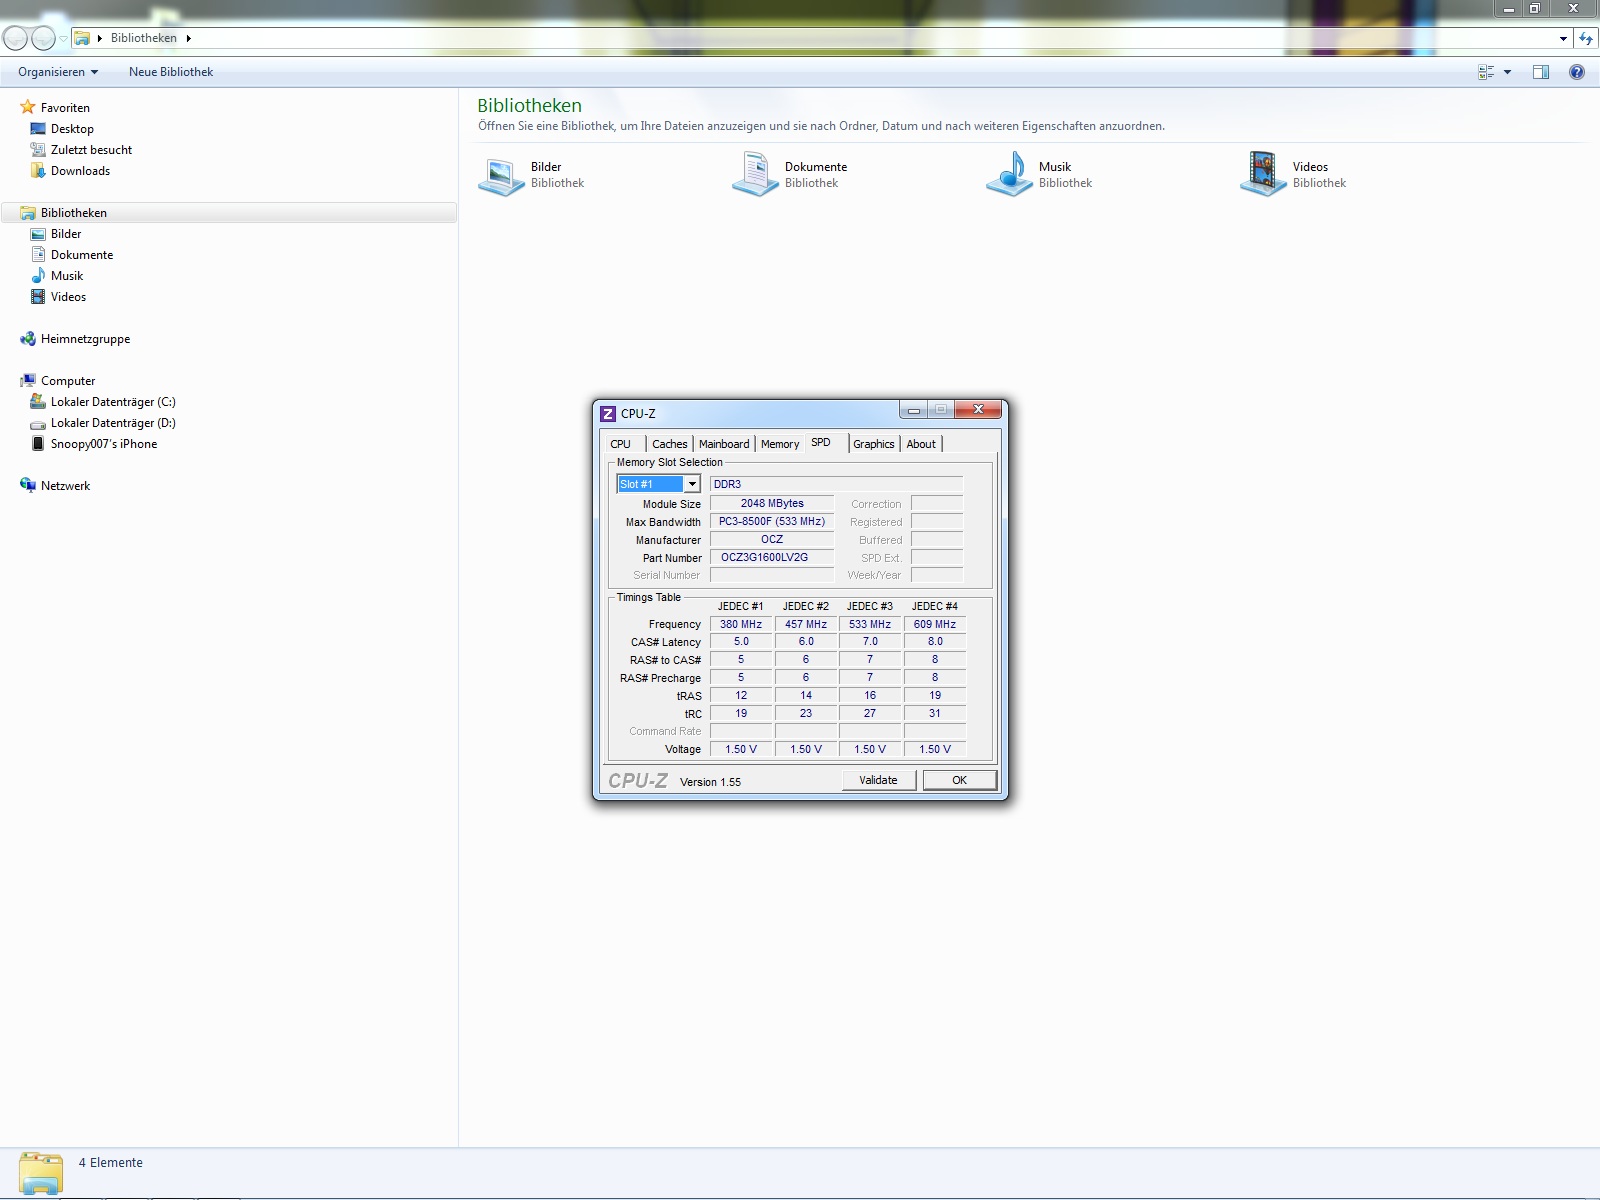This screenshot has width=1600, height=1200.
Task: Select Bilder in the navigation tree
Action: (66, 234)
